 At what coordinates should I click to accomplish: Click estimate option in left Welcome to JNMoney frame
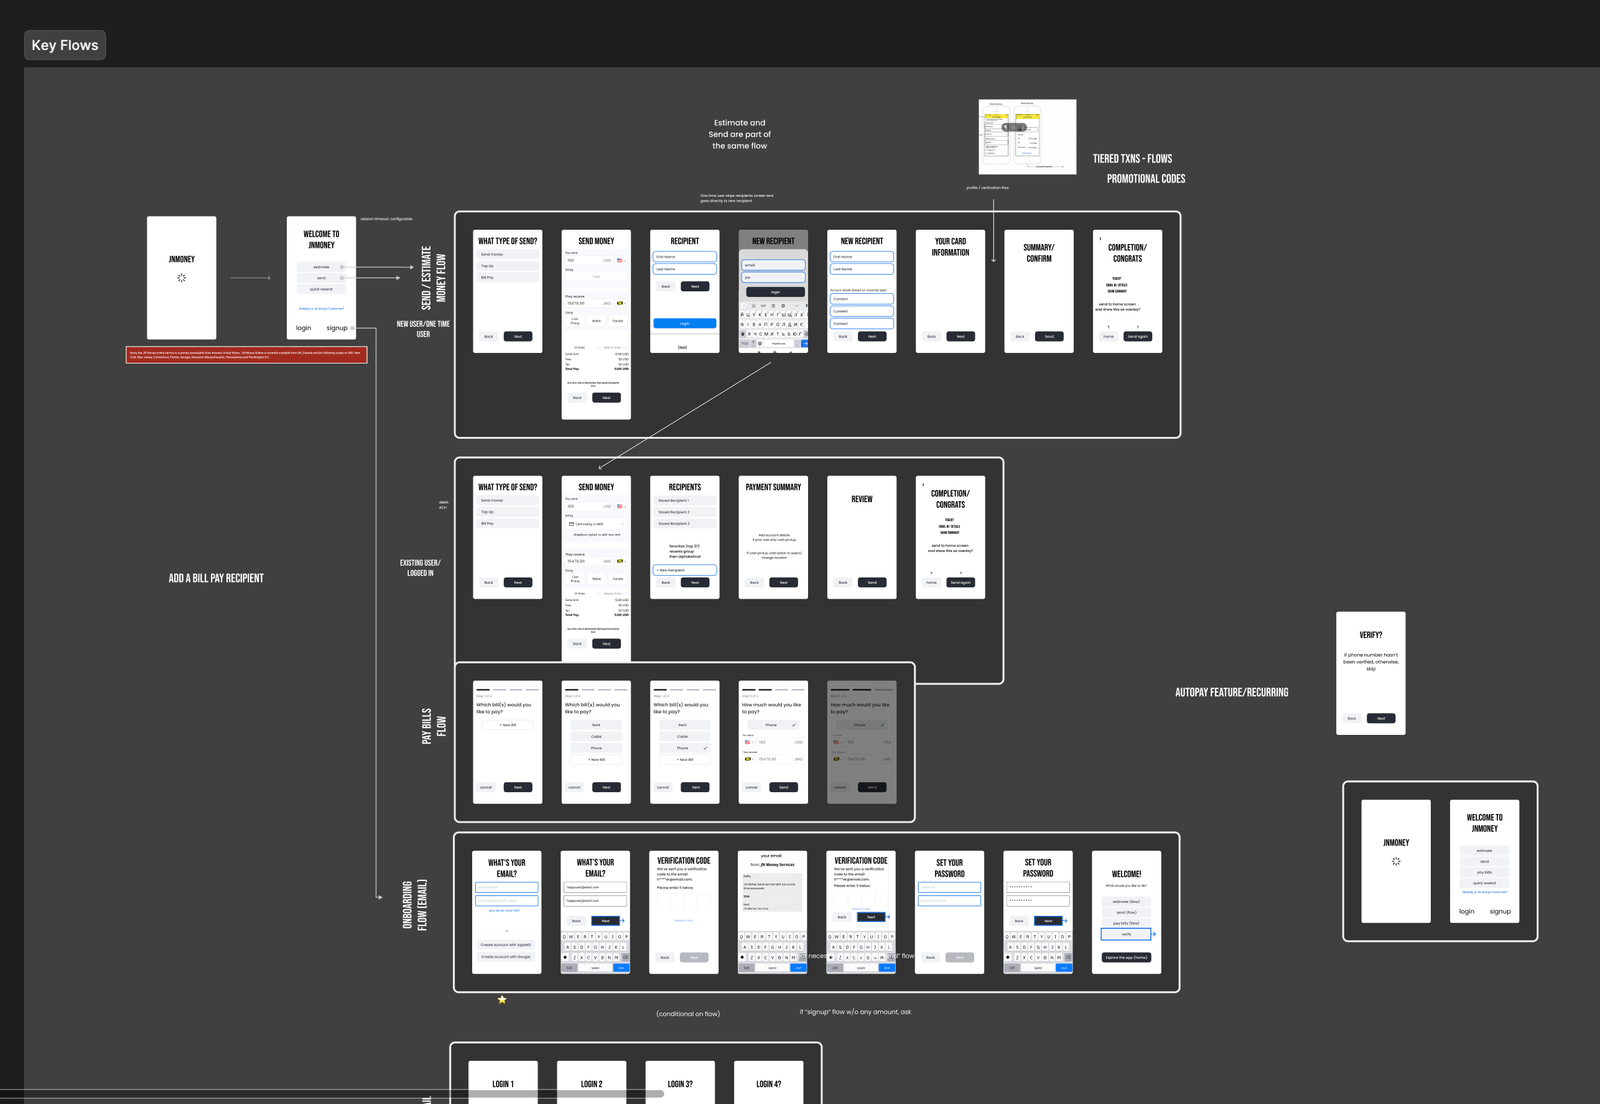[x=321, y=267]
